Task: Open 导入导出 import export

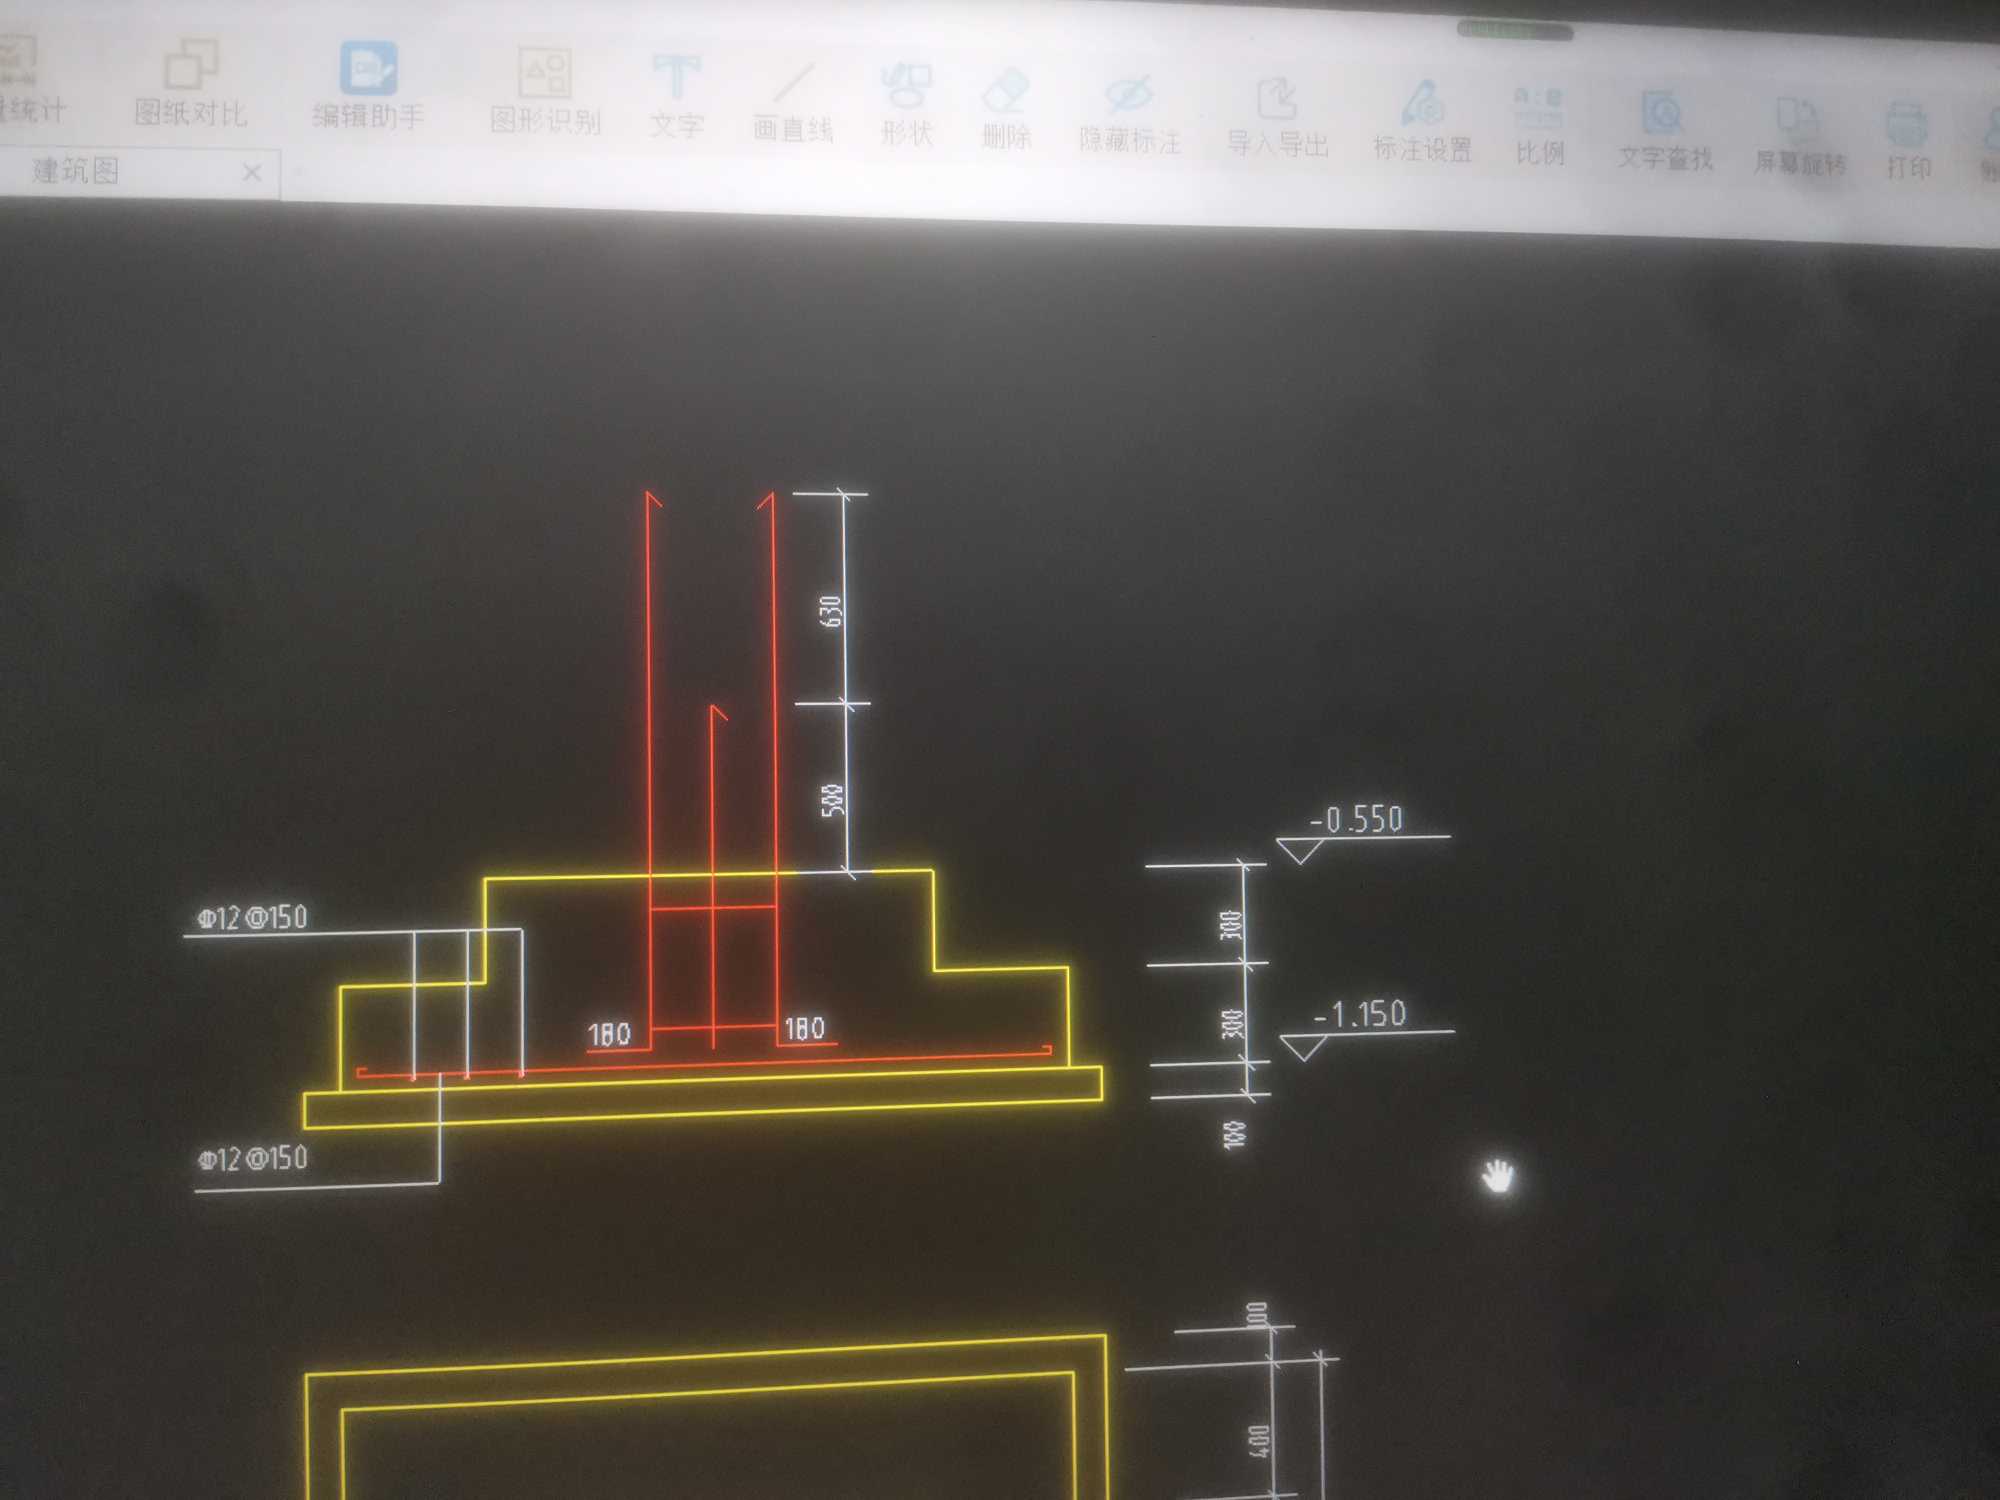Action: (1277, 118)
